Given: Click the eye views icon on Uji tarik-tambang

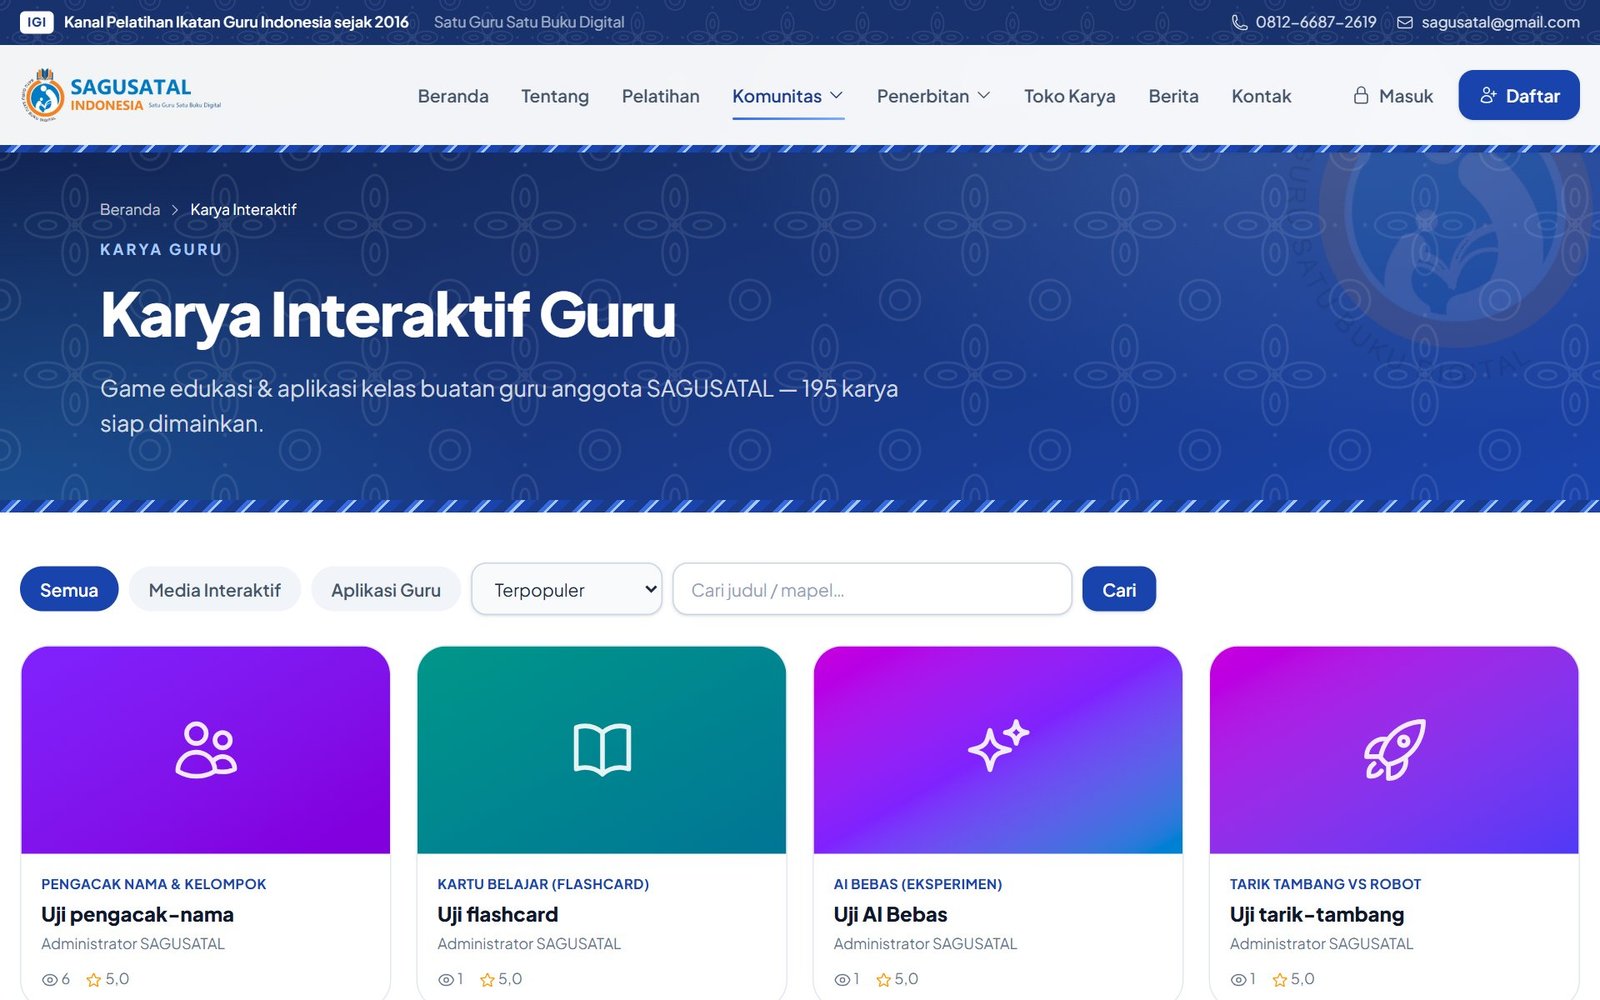Looking at the screenshot, I should click(1239, 980).
